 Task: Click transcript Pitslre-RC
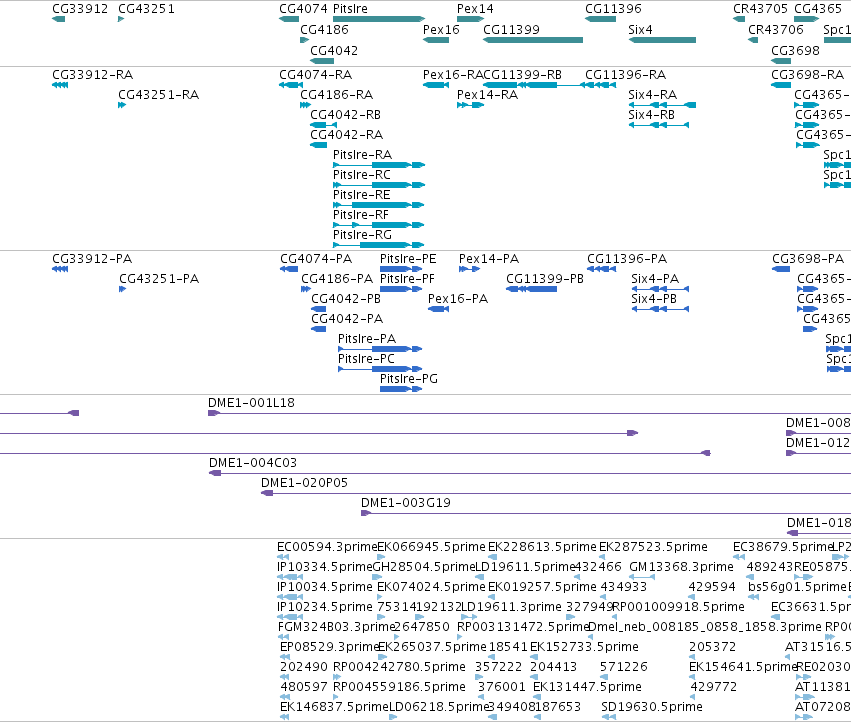coord(379,185)
